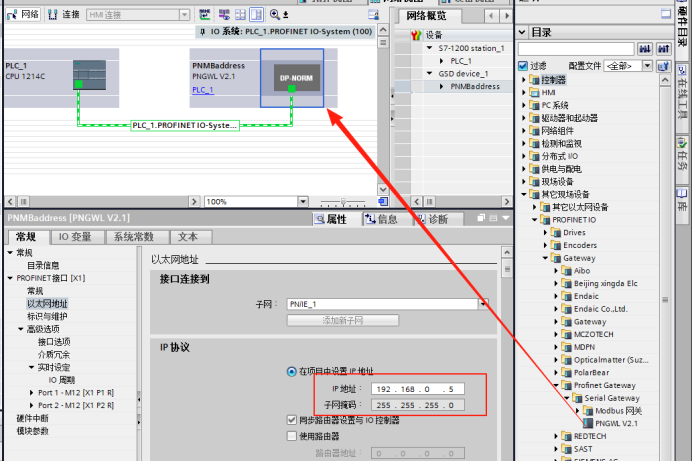Click the catalog search input field
Screen dimensions: 693x461
(x=576, y=49)
